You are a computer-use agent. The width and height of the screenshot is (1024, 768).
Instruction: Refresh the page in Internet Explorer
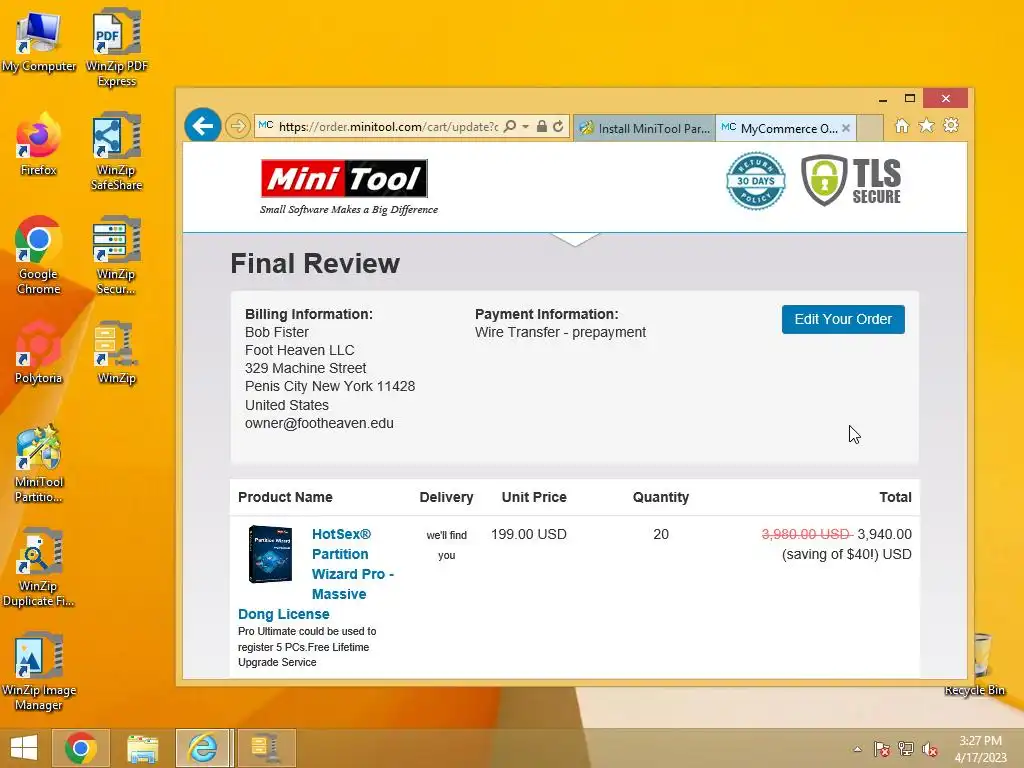558,126
